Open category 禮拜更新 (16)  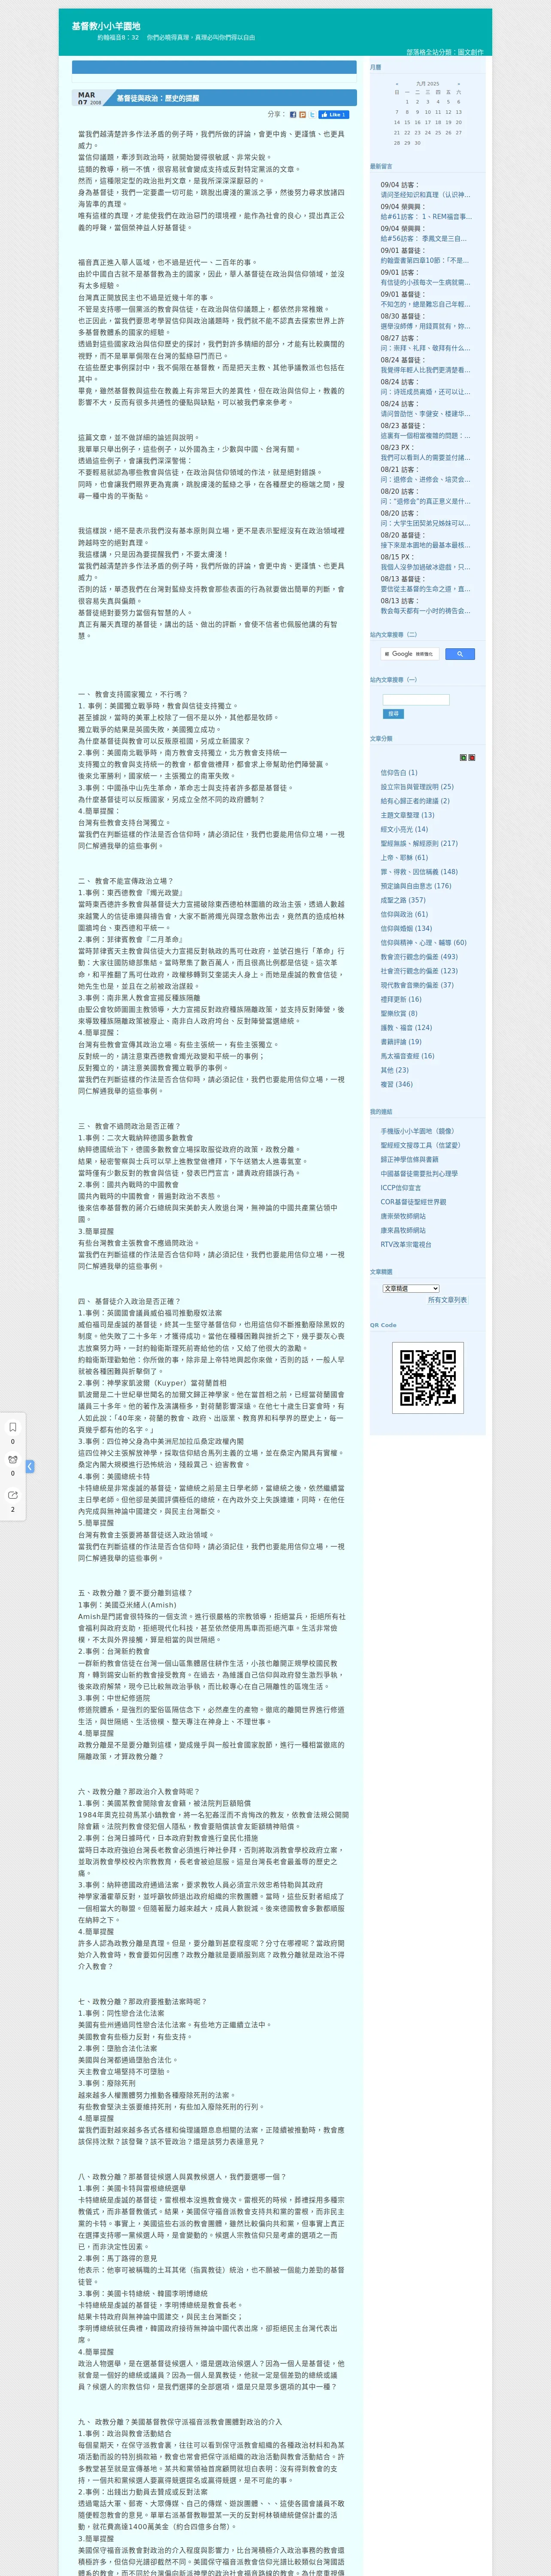[401, 999]
